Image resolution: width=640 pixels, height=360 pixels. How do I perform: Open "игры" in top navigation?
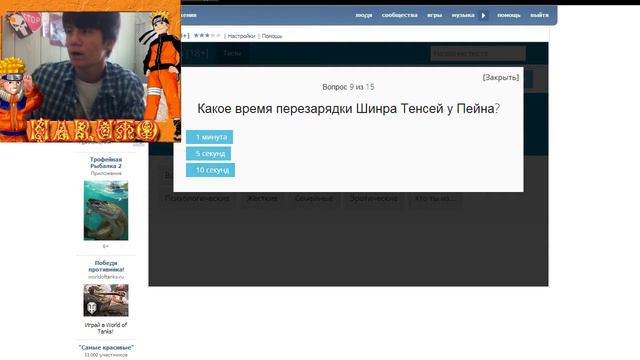pos(434,15)
